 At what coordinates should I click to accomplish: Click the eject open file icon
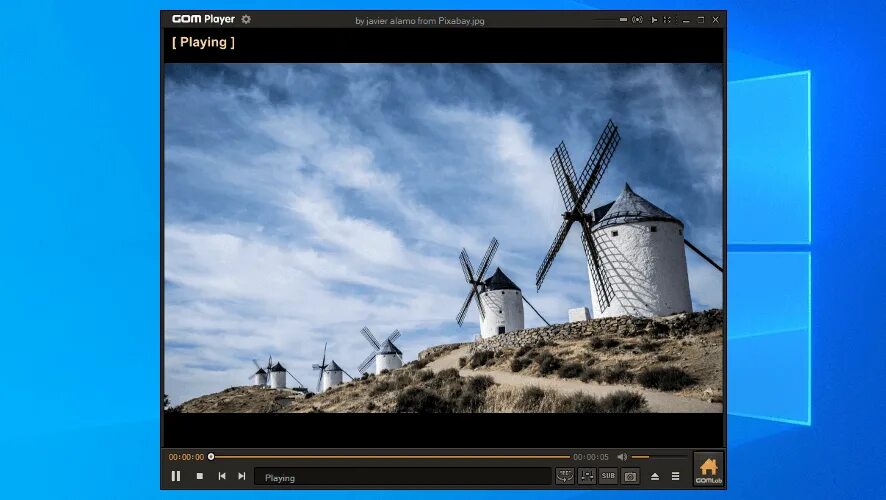point(655,476)
